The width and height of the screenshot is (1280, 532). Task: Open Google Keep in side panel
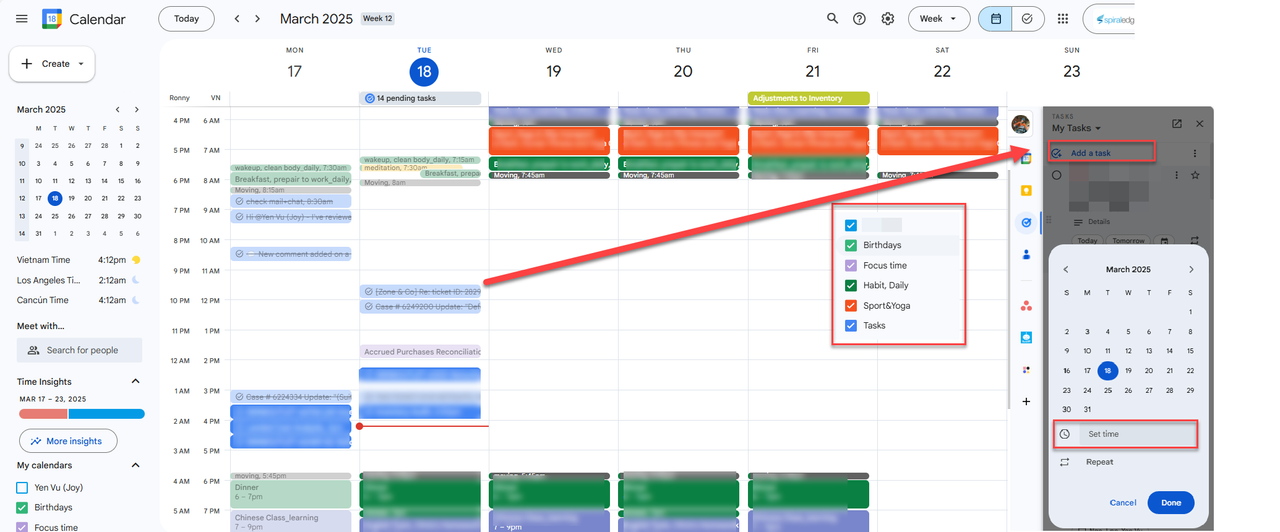coord(1026,190)
